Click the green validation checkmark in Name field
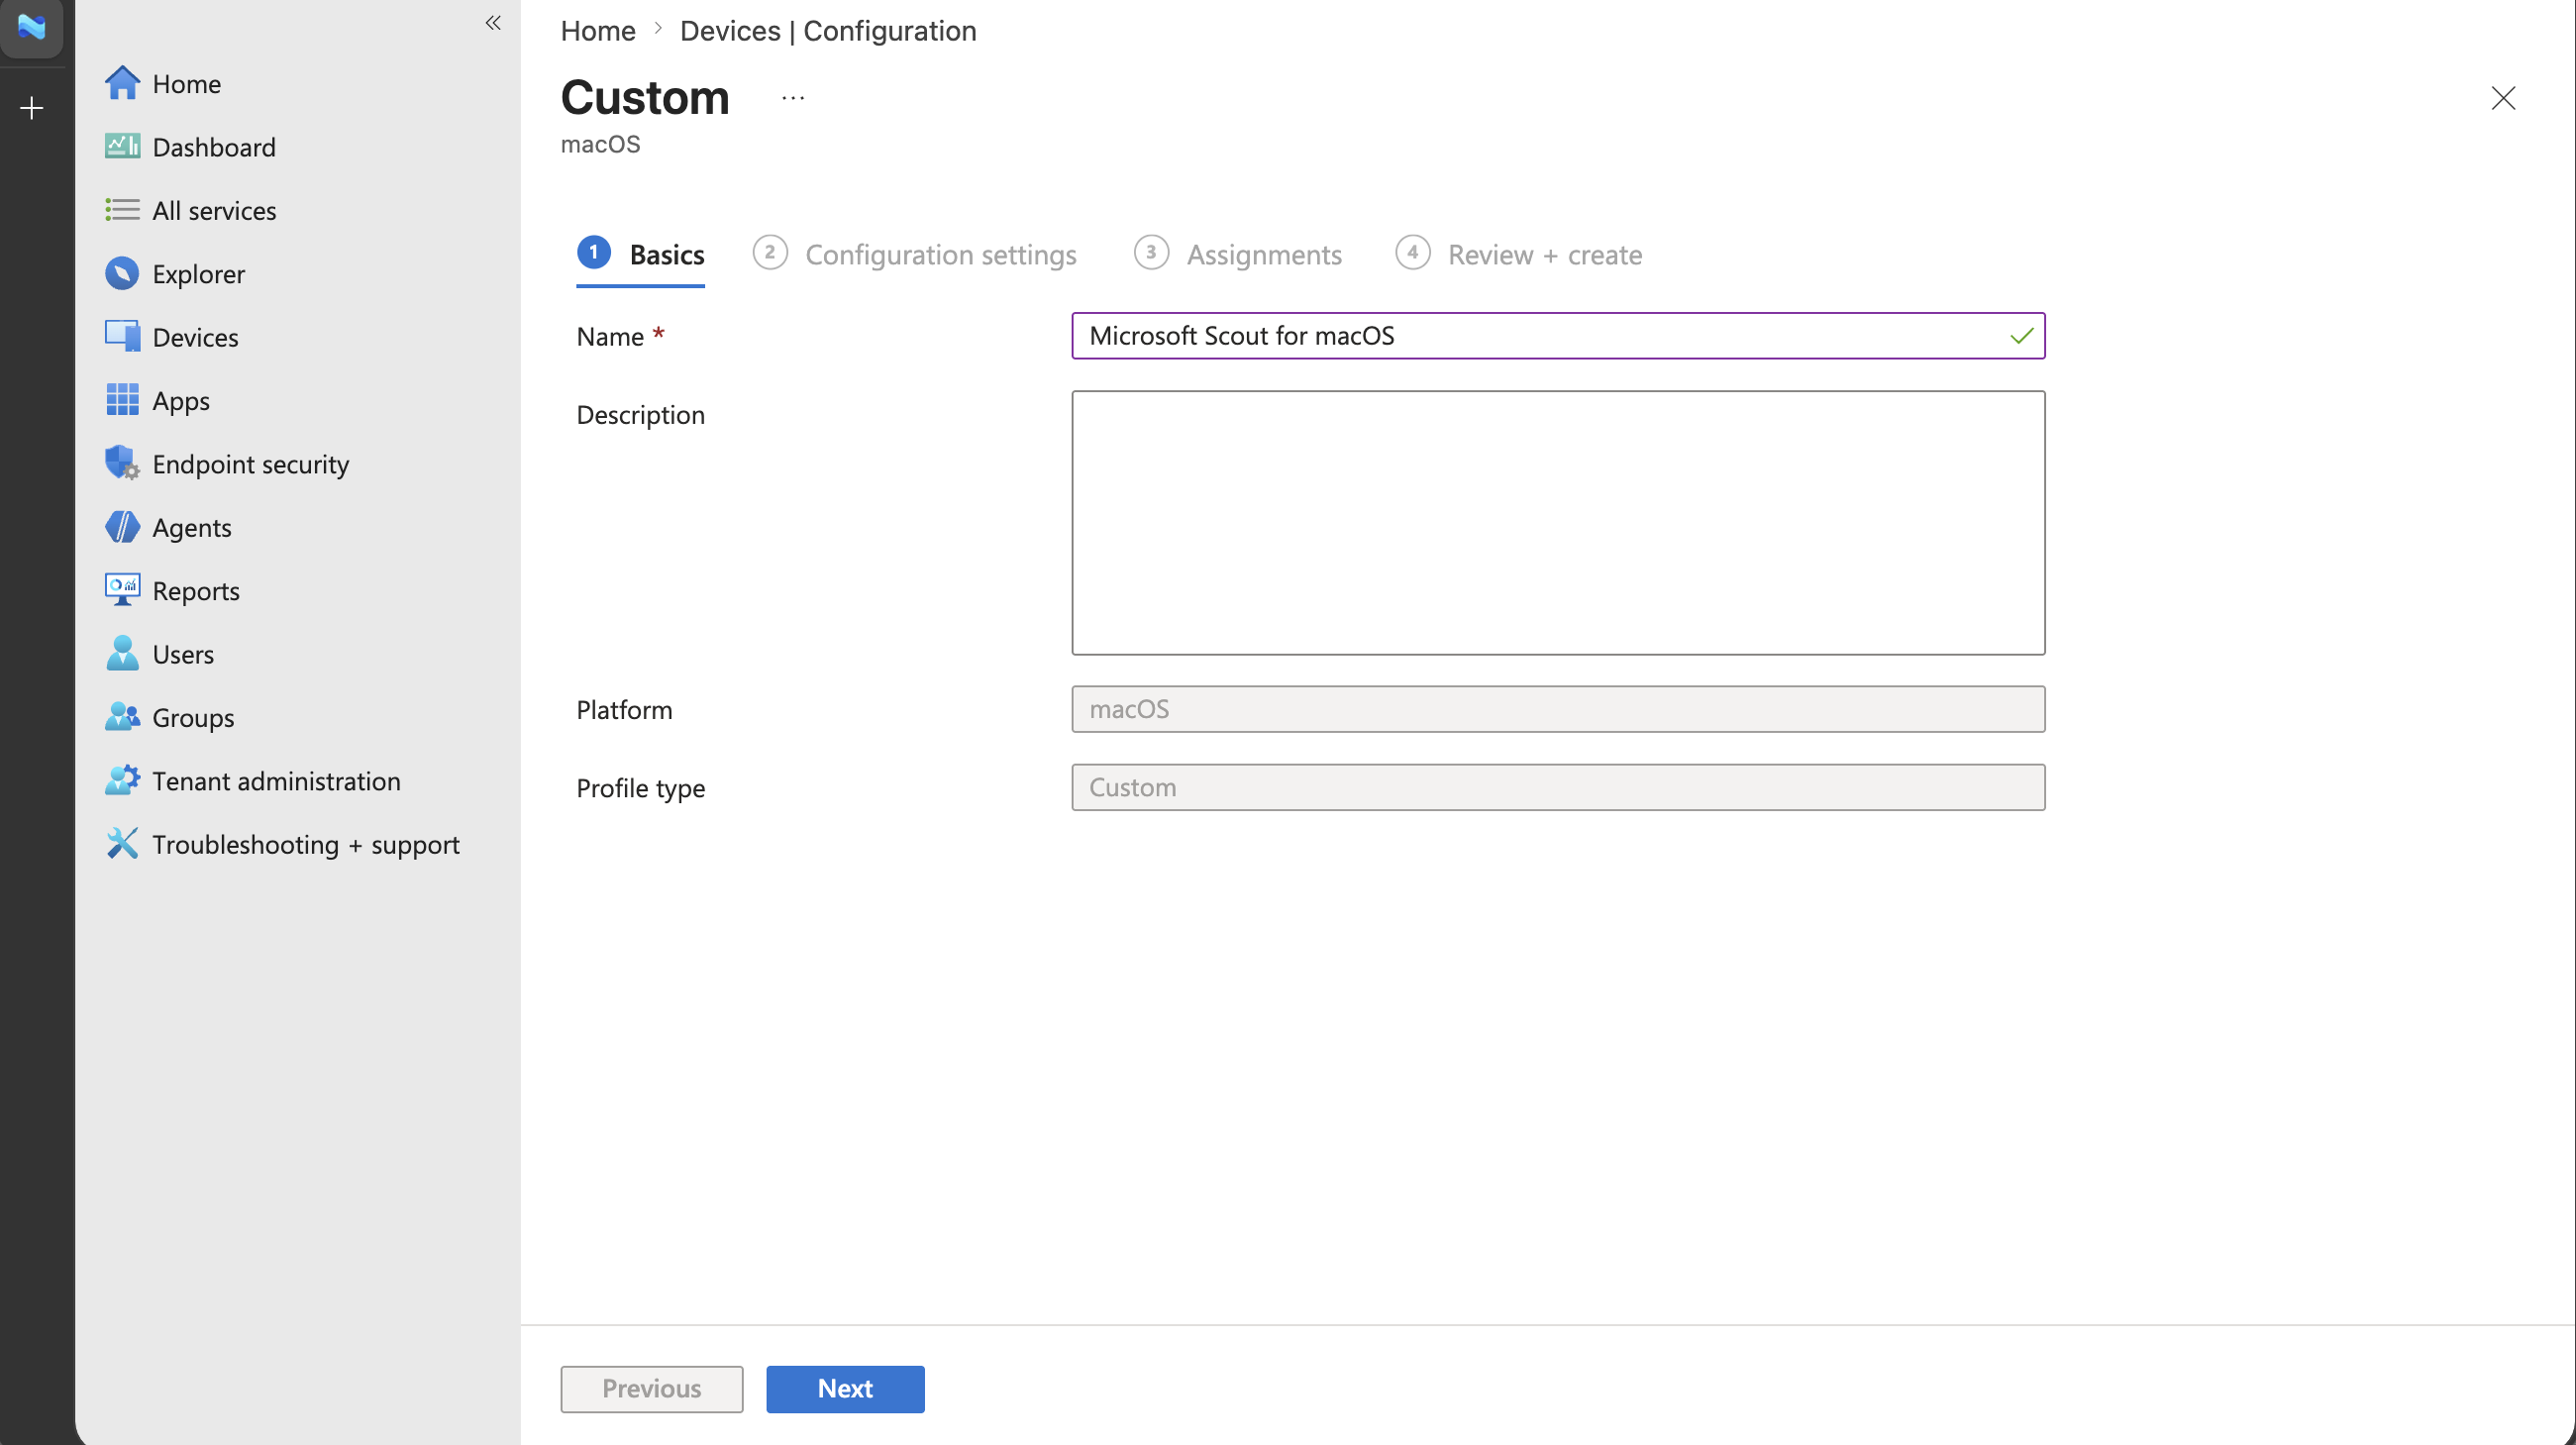Image resolution: width=2576 pixels, height=1445 pixels. click(2021, 336)
